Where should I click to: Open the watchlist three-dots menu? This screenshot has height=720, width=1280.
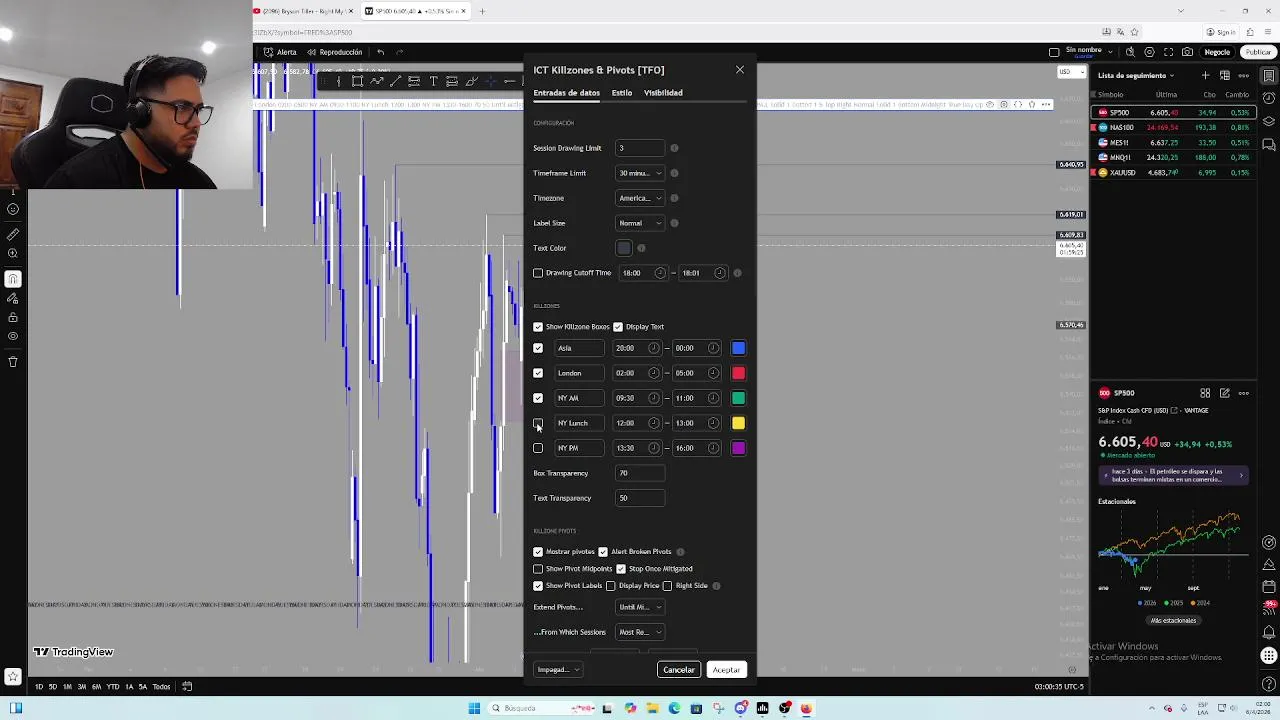[x=1244, y=76]
